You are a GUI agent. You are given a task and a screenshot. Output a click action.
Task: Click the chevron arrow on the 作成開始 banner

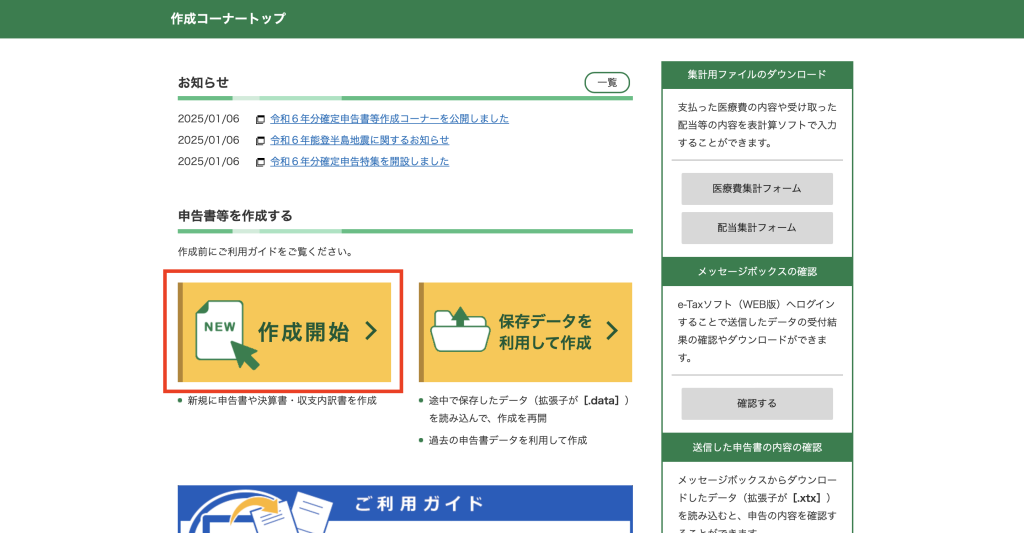pyautogui.click(x=371, y=331)
